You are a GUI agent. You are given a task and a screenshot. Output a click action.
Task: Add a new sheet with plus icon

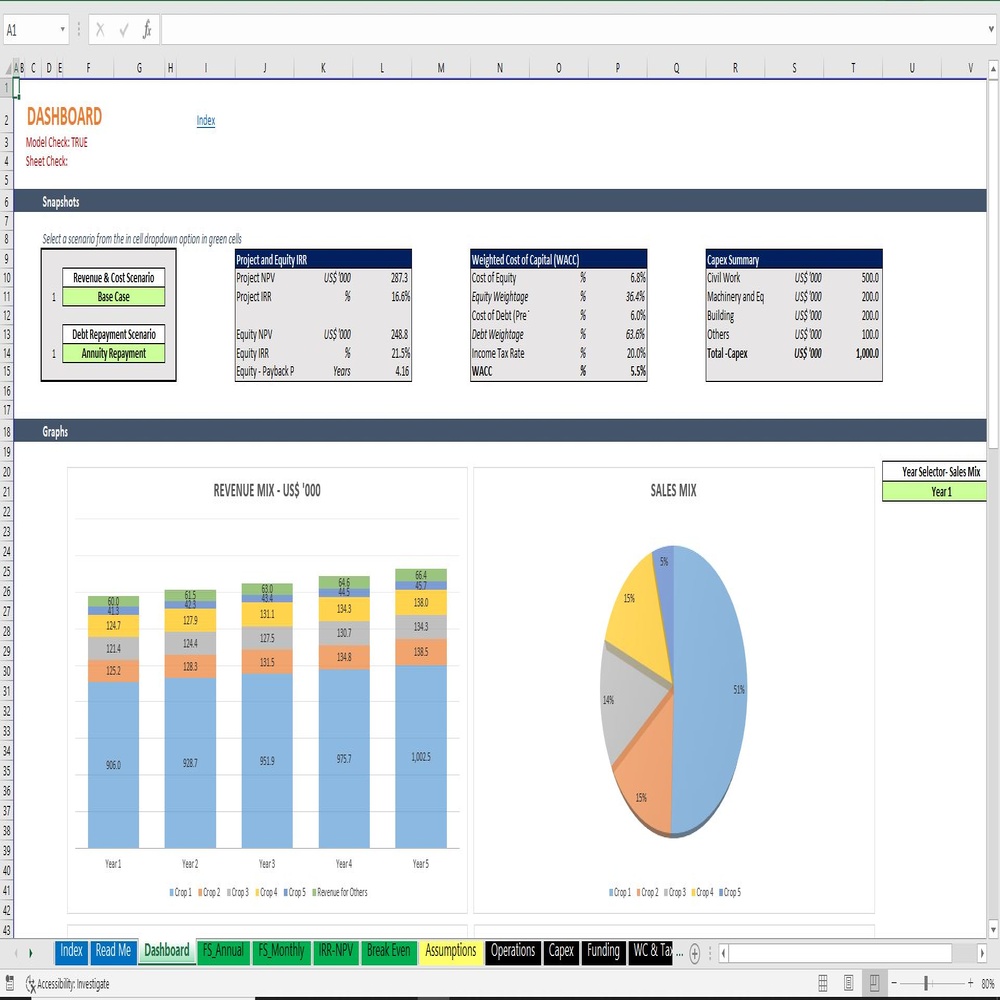tap(695, 953)
